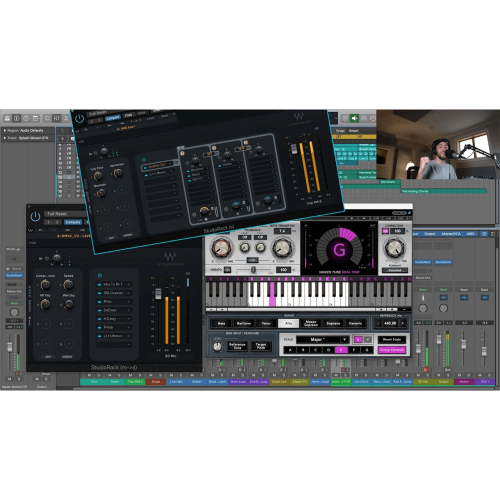Select the Generic range
The image size is (500, 500).
pyautogui.click(x=355, y=323)
